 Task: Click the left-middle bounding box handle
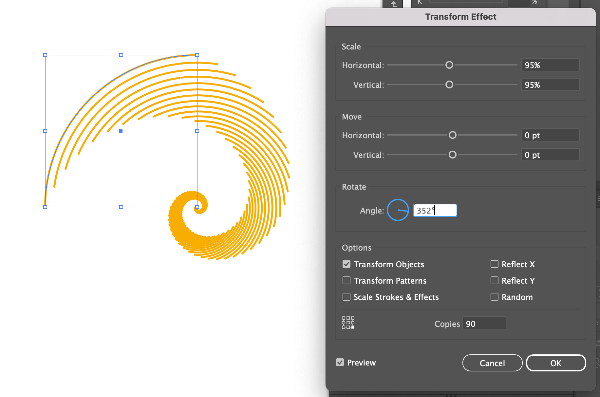(45, 131)
